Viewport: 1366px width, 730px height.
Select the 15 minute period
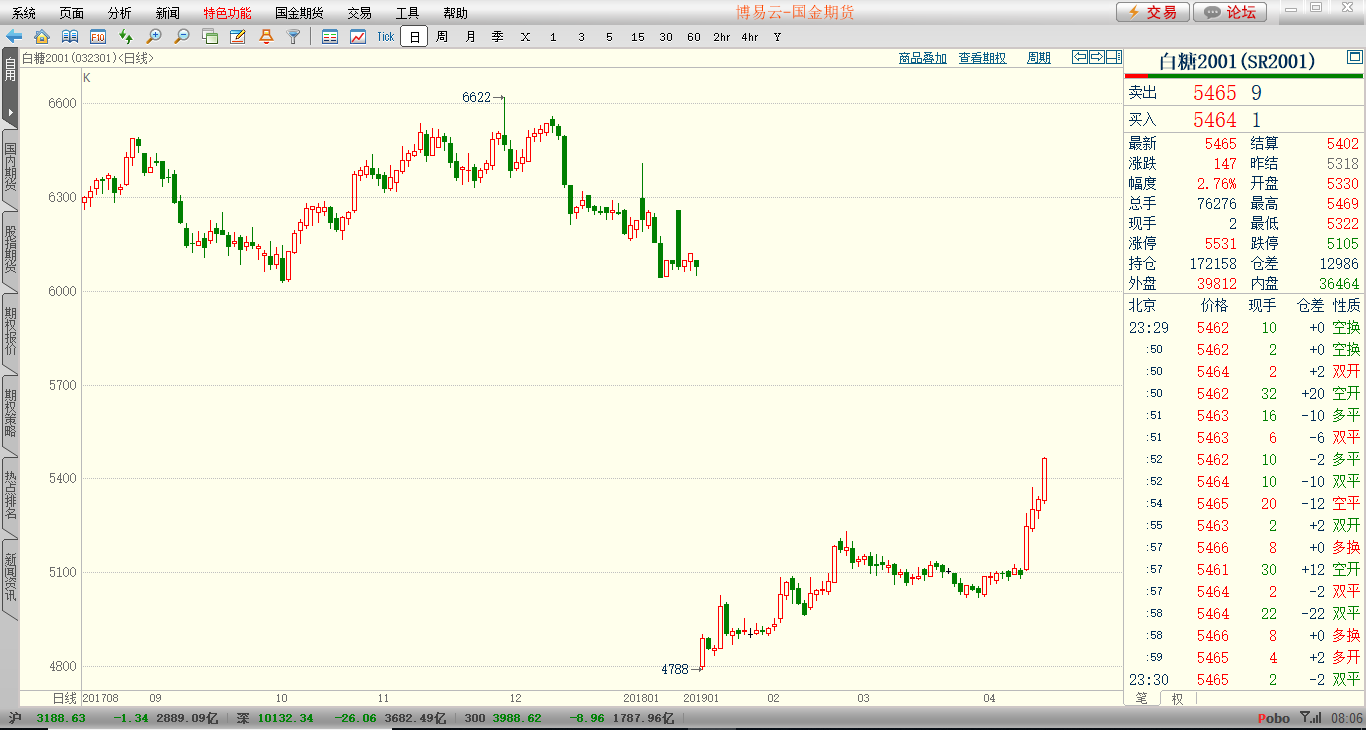tap(638, 37)
